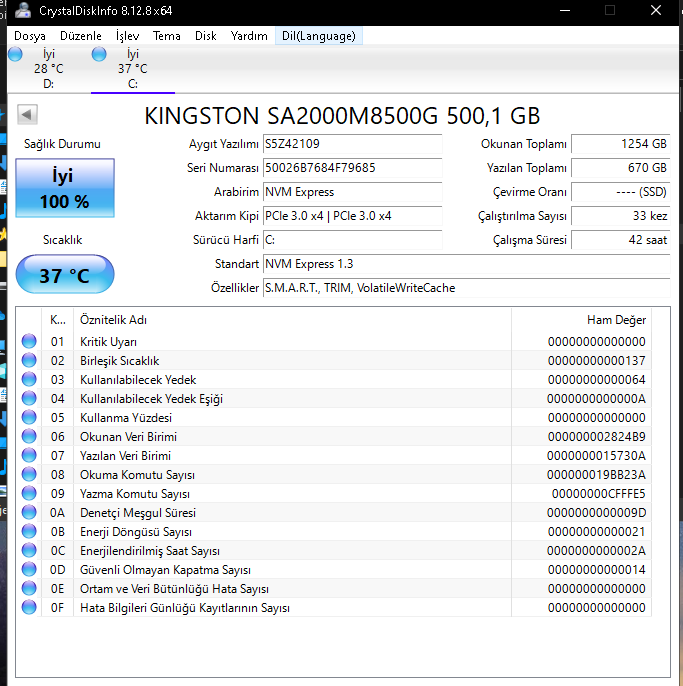Image resolution: width=683 pixels, height=686 pixels.
Task: Open the İşlev menu
Action: pos(127,36)
